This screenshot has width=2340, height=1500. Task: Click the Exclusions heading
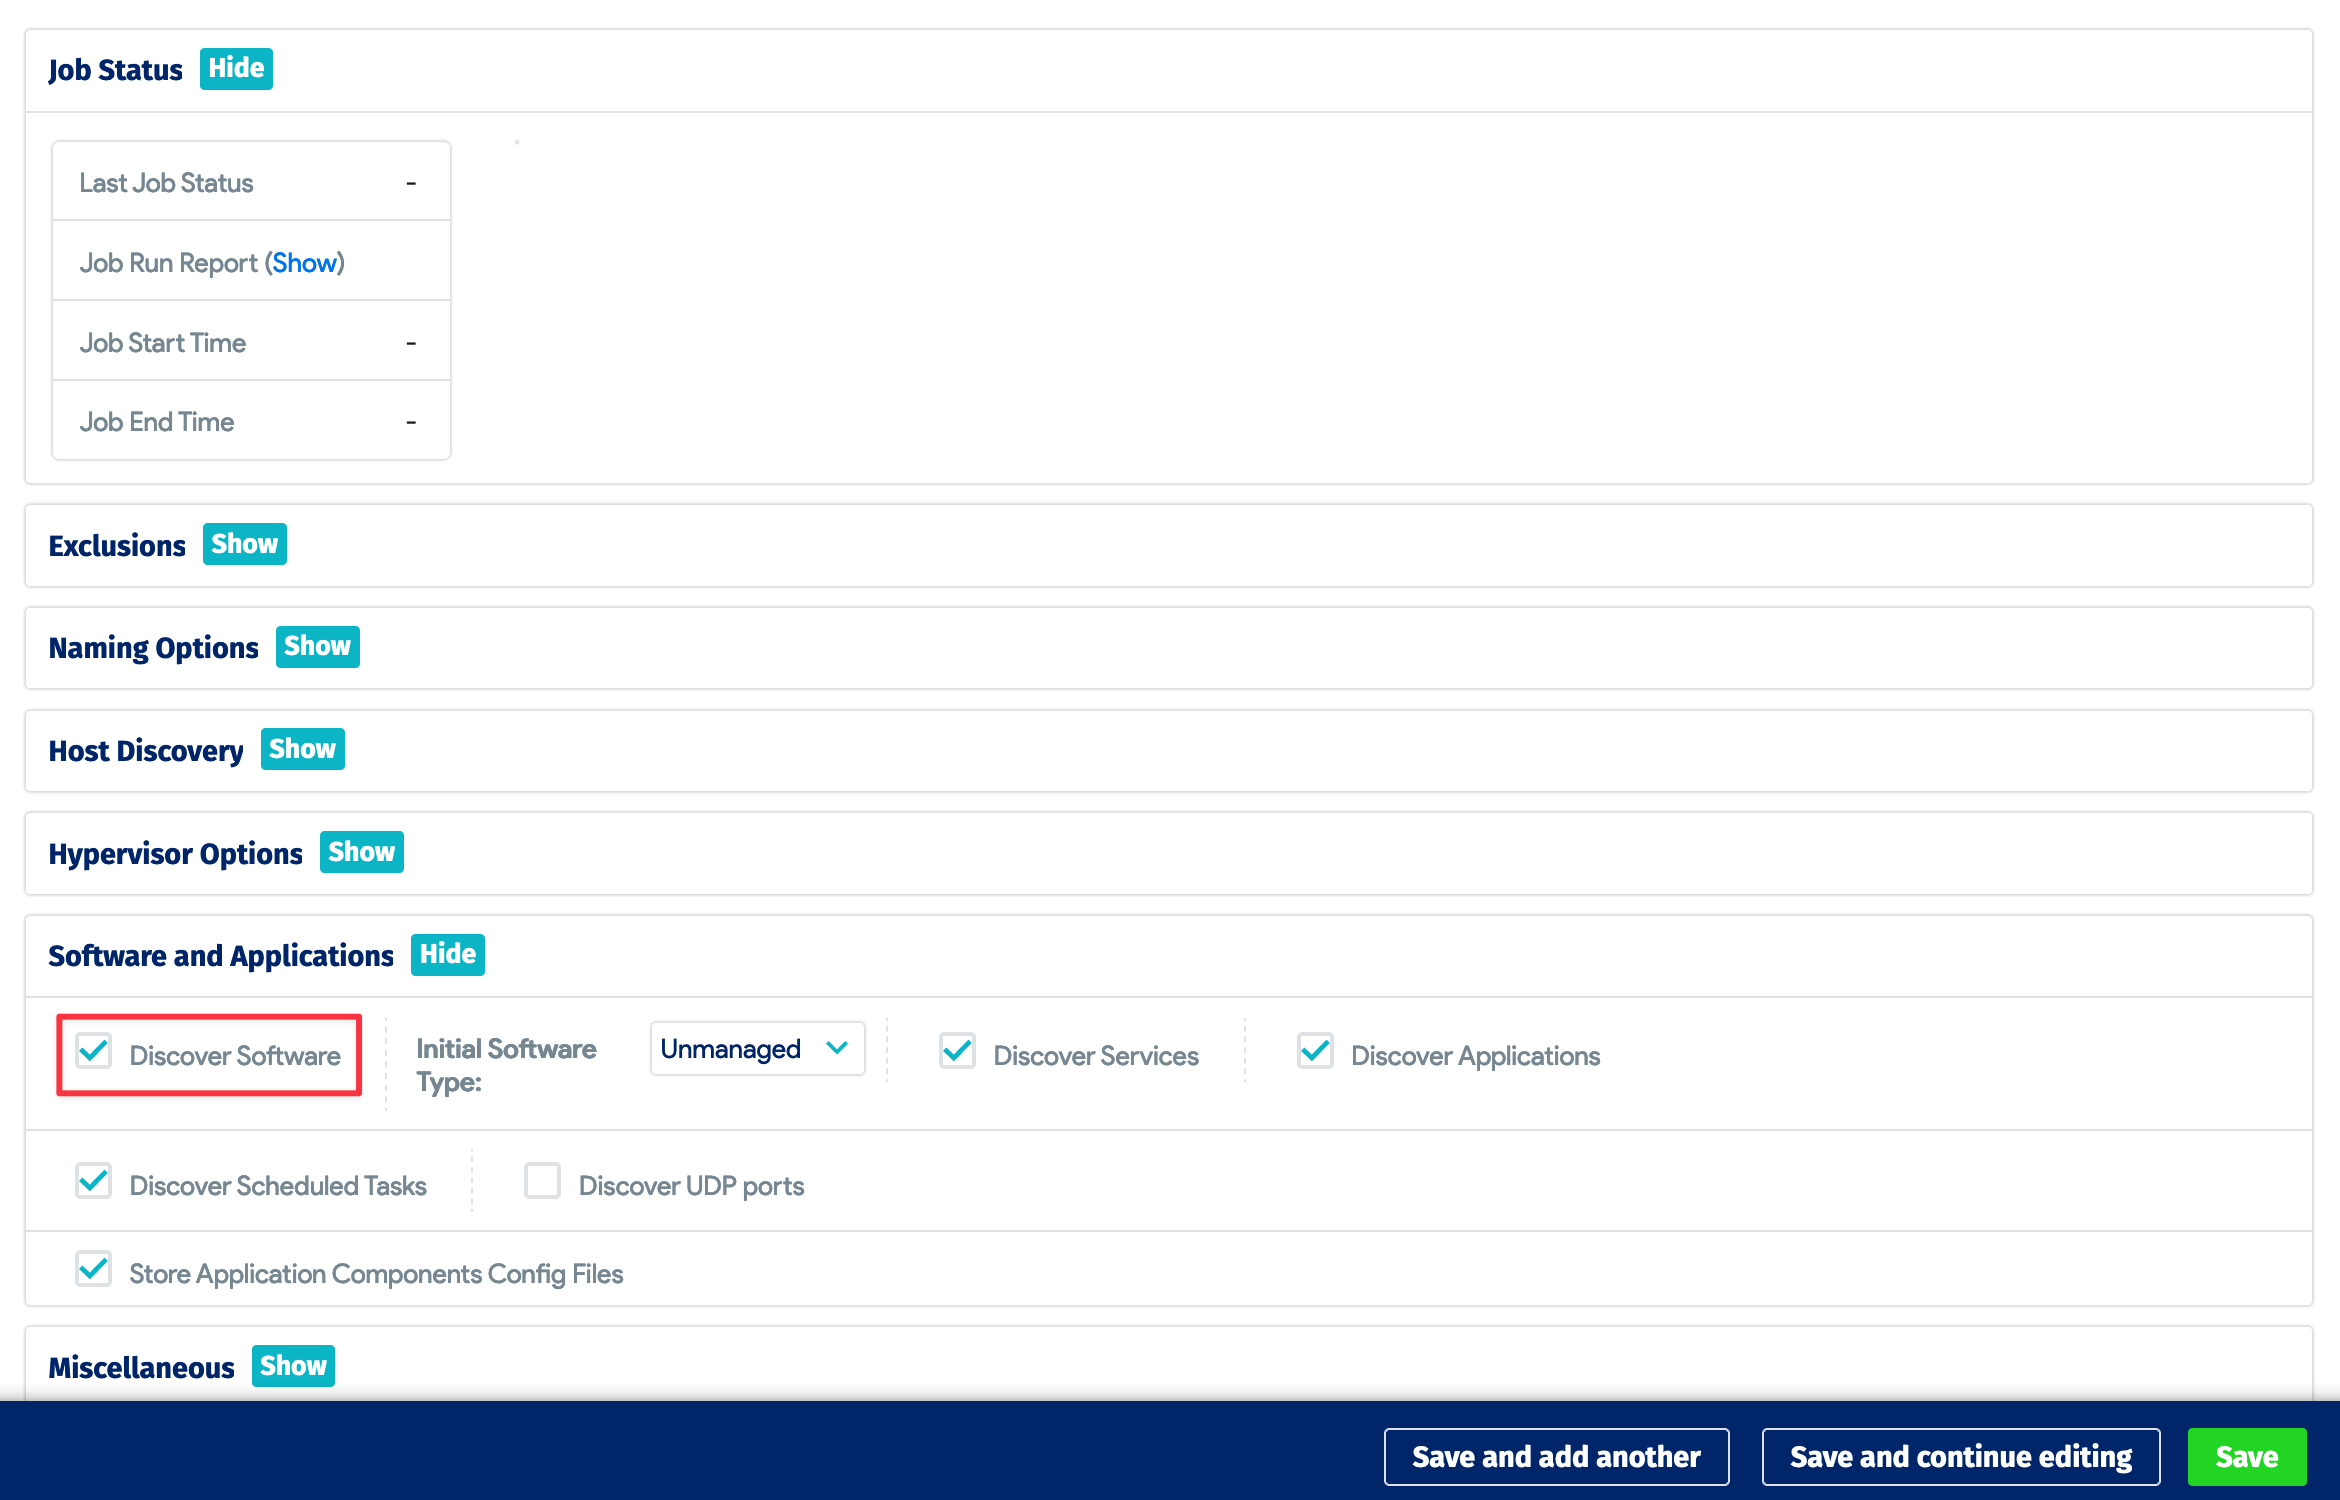(x=117, y=546)
